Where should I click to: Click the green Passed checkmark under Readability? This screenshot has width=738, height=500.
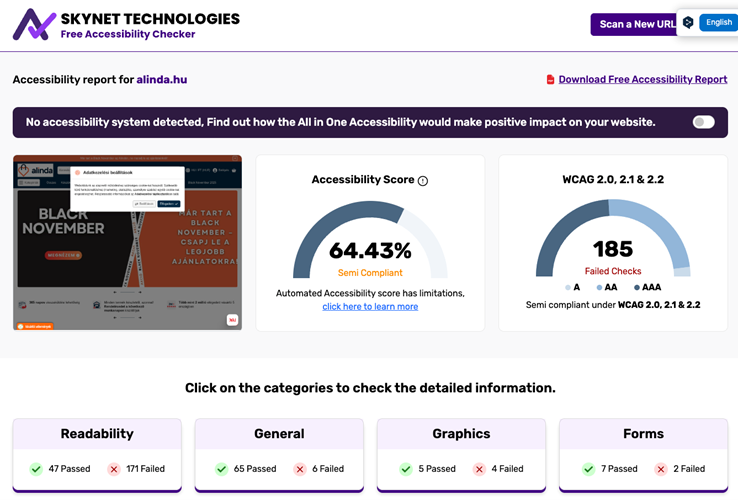[36, 469]
